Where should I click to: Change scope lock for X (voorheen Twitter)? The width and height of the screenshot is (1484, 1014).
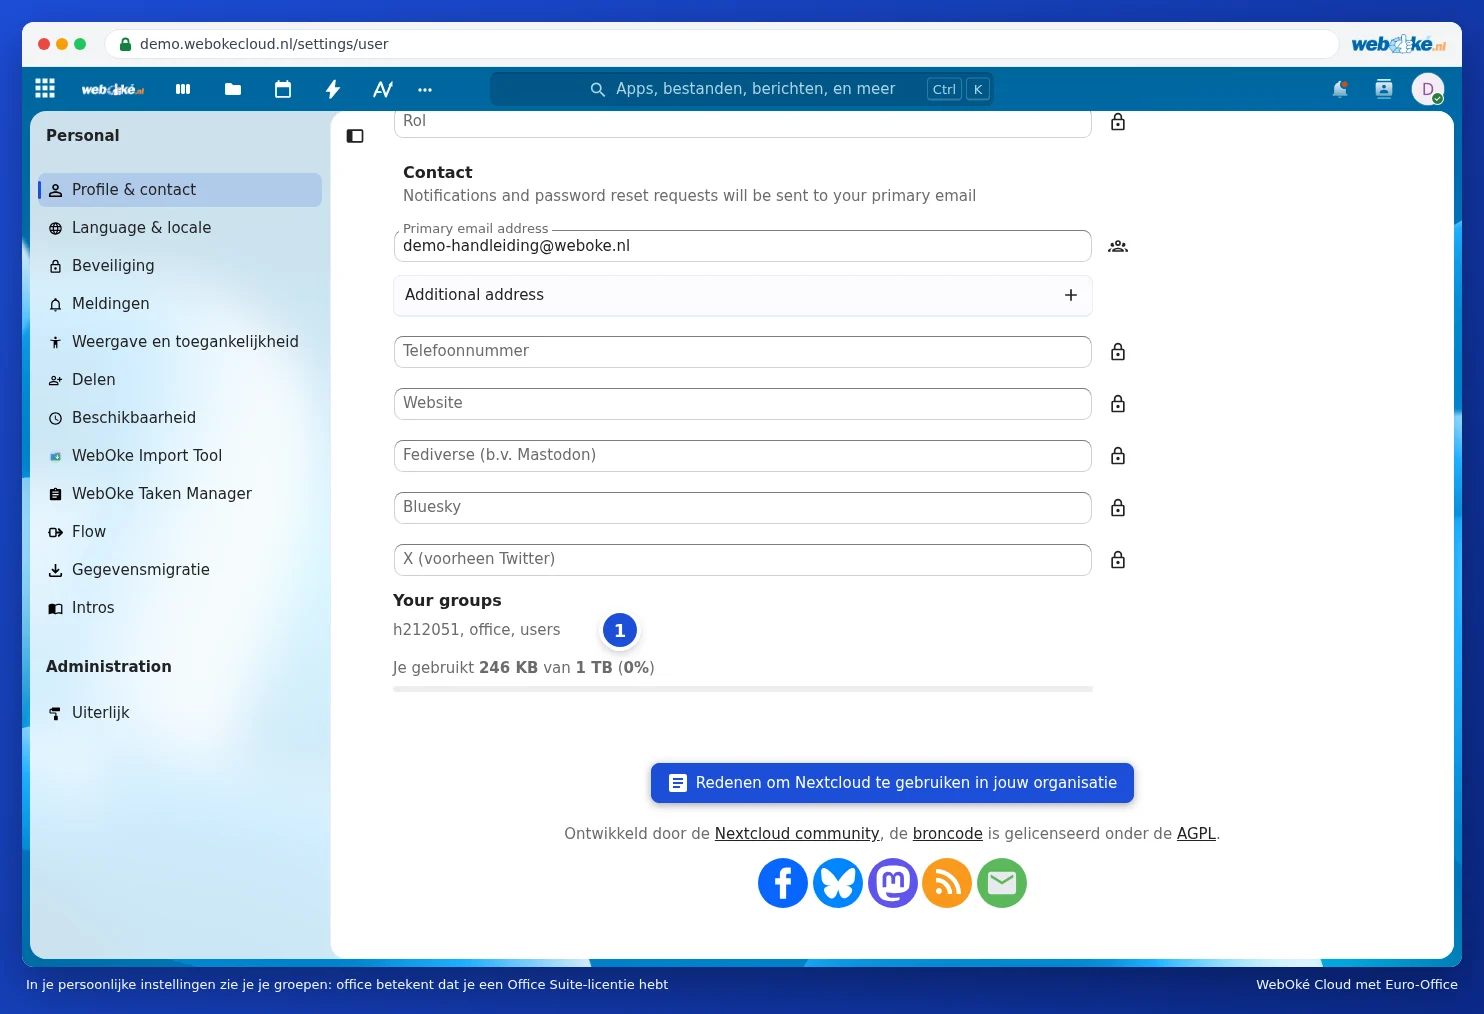click(1118, 560)
